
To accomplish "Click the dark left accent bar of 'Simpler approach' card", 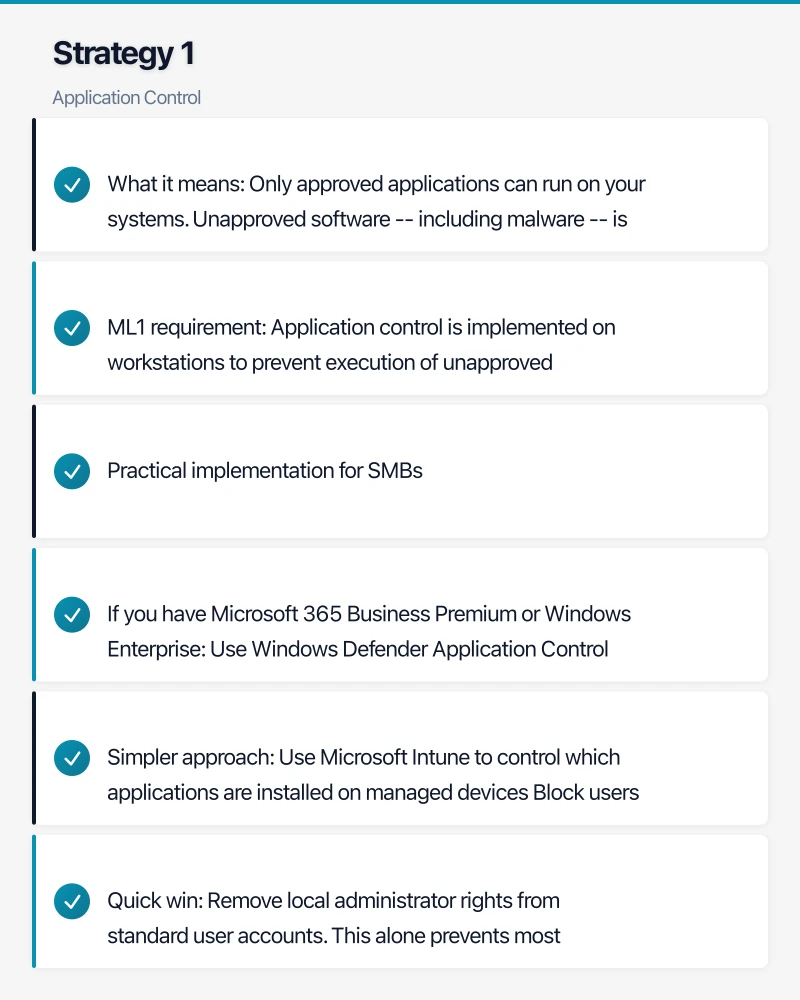I will [x=34, y=758].
